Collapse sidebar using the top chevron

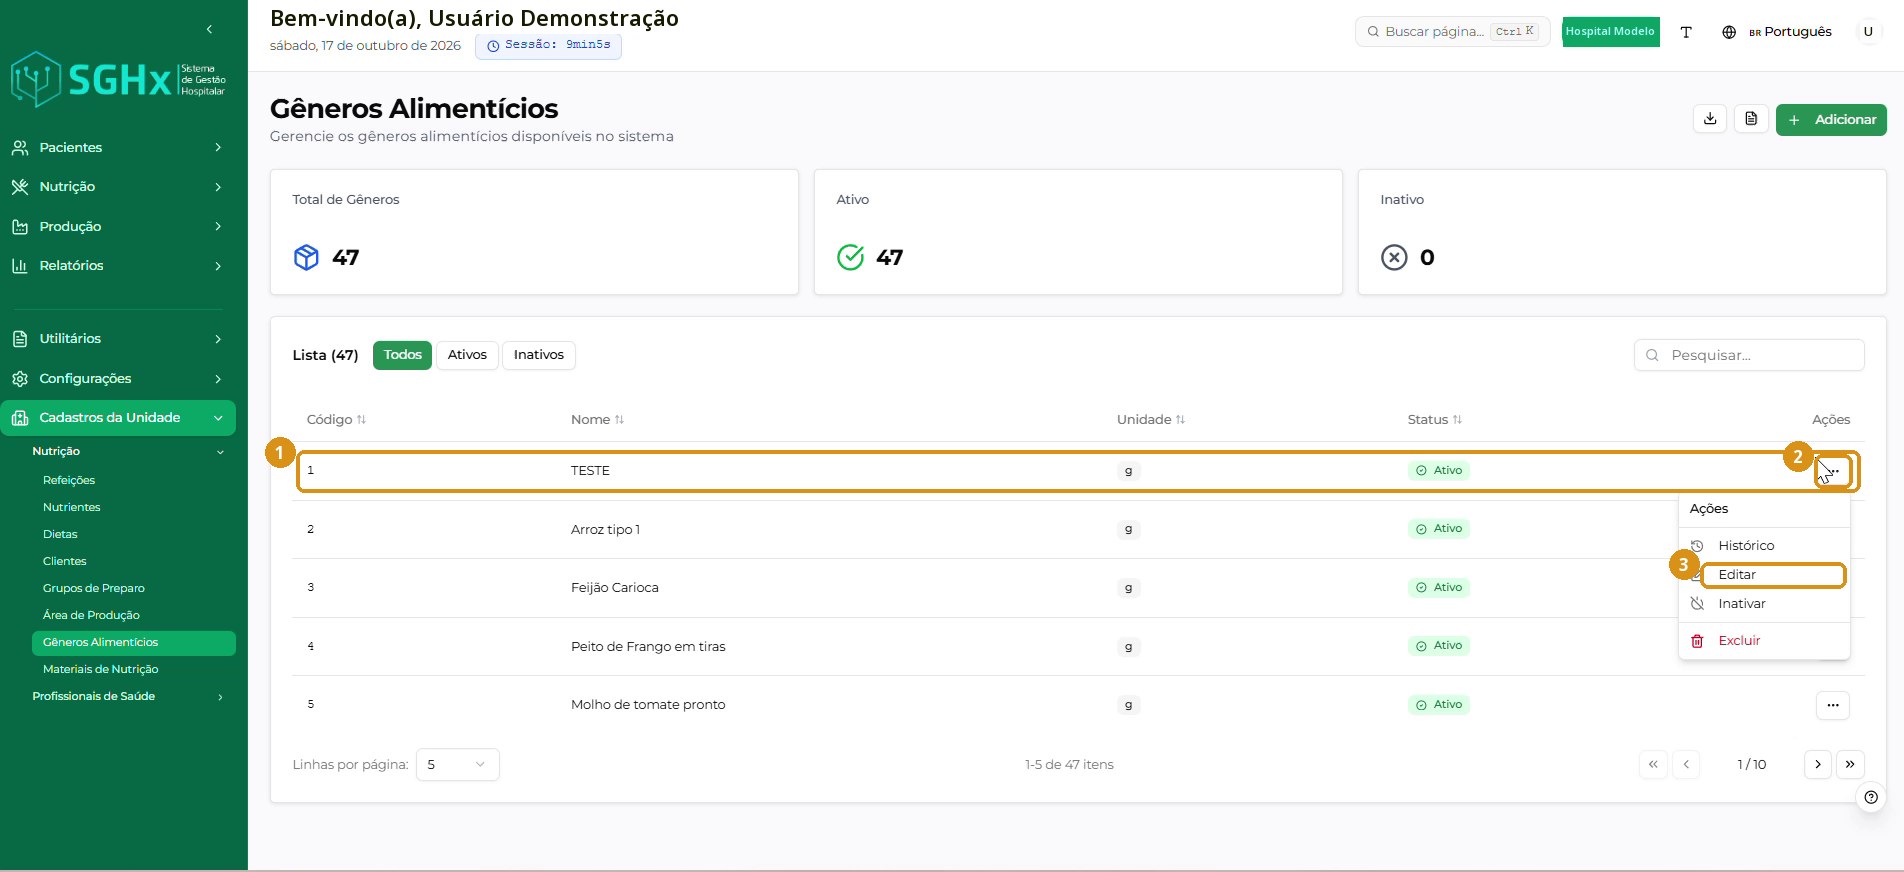pyautogui.click(x=209, y=29)
